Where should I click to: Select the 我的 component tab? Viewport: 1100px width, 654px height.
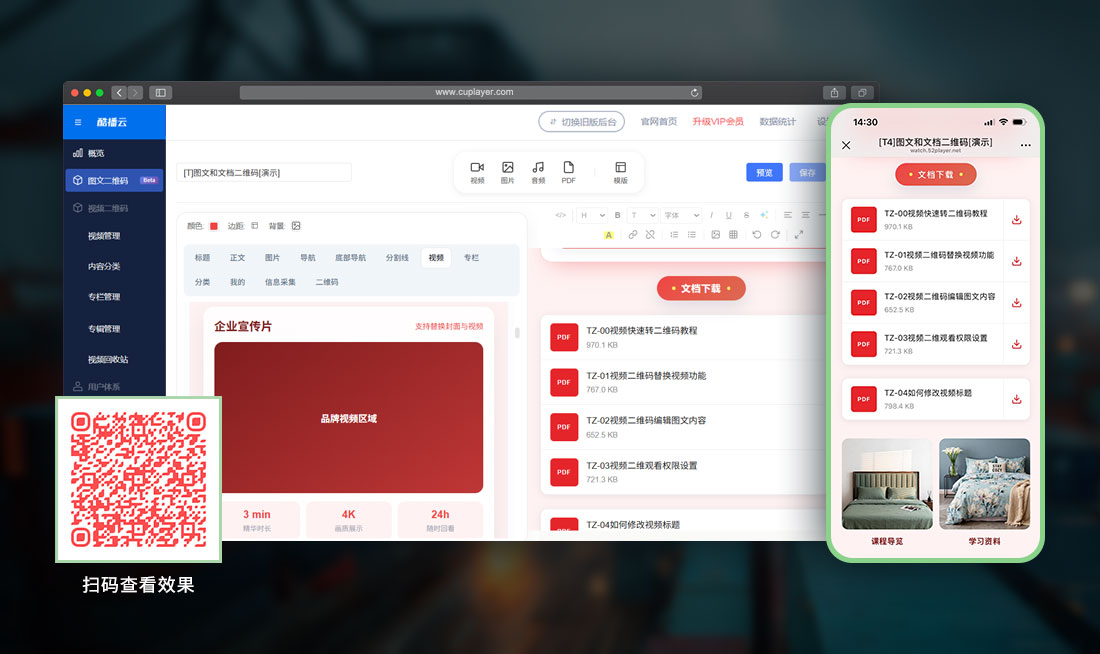238,282
